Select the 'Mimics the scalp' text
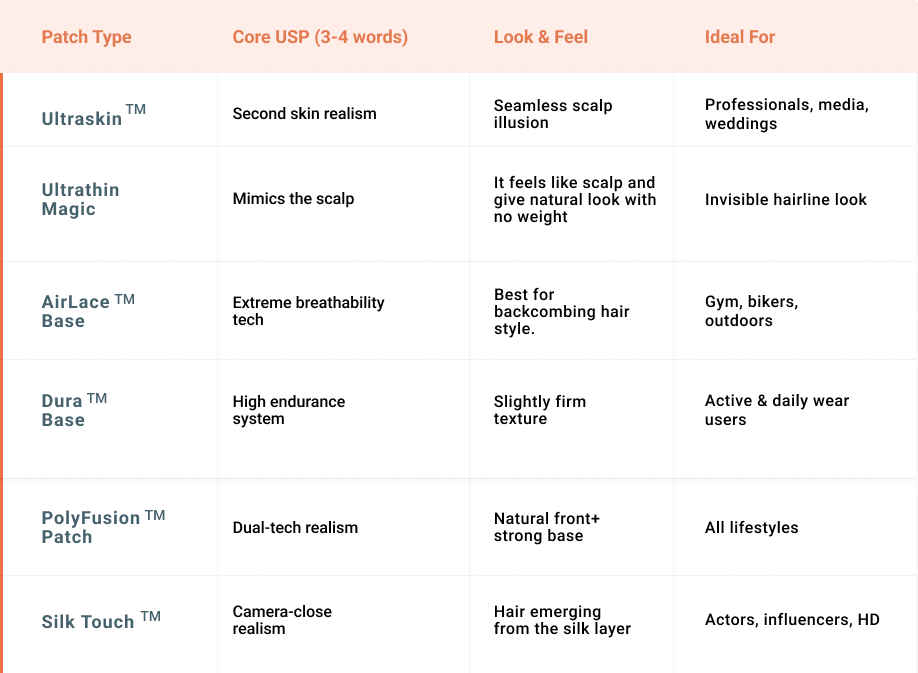918x673 pixels. (293, 199)
